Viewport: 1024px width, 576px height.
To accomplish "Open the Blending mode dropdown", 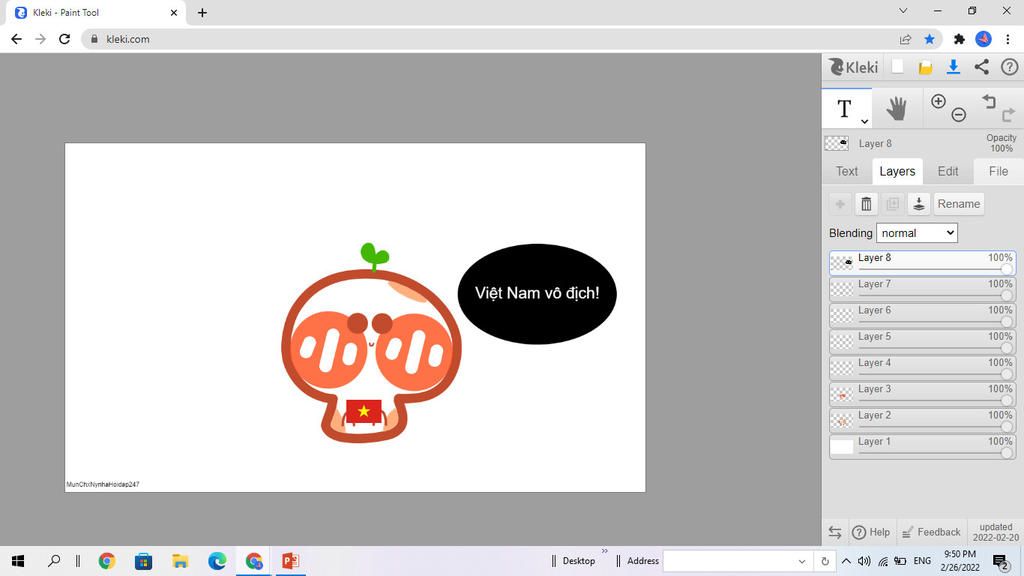I will (917, 233).
